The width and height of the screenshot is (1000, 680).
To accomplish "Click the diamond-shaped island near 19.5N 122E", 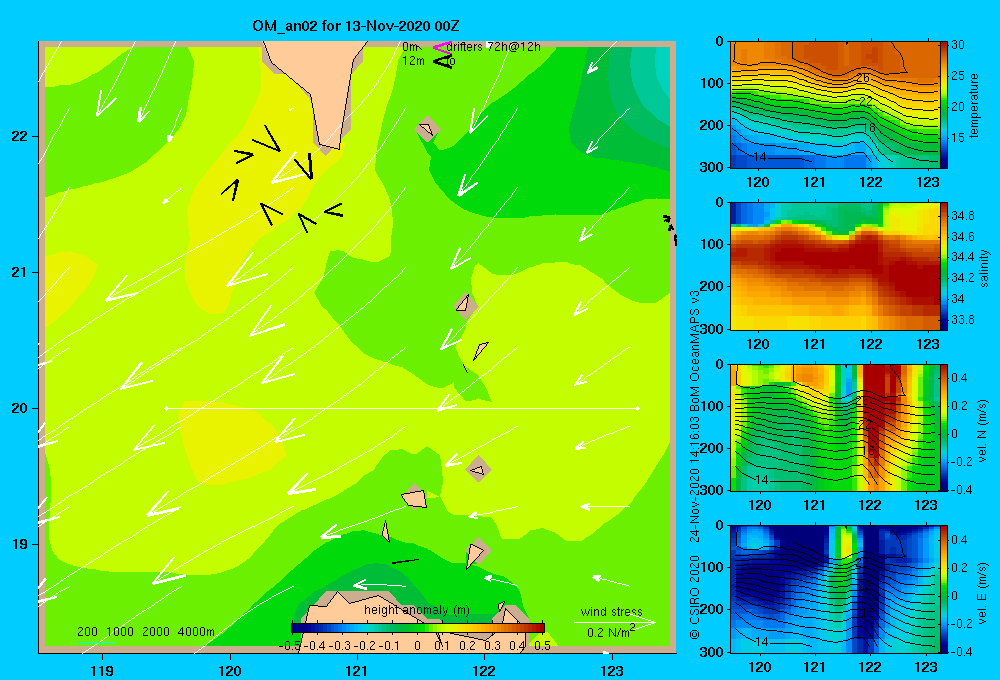I will pos(478,469).
